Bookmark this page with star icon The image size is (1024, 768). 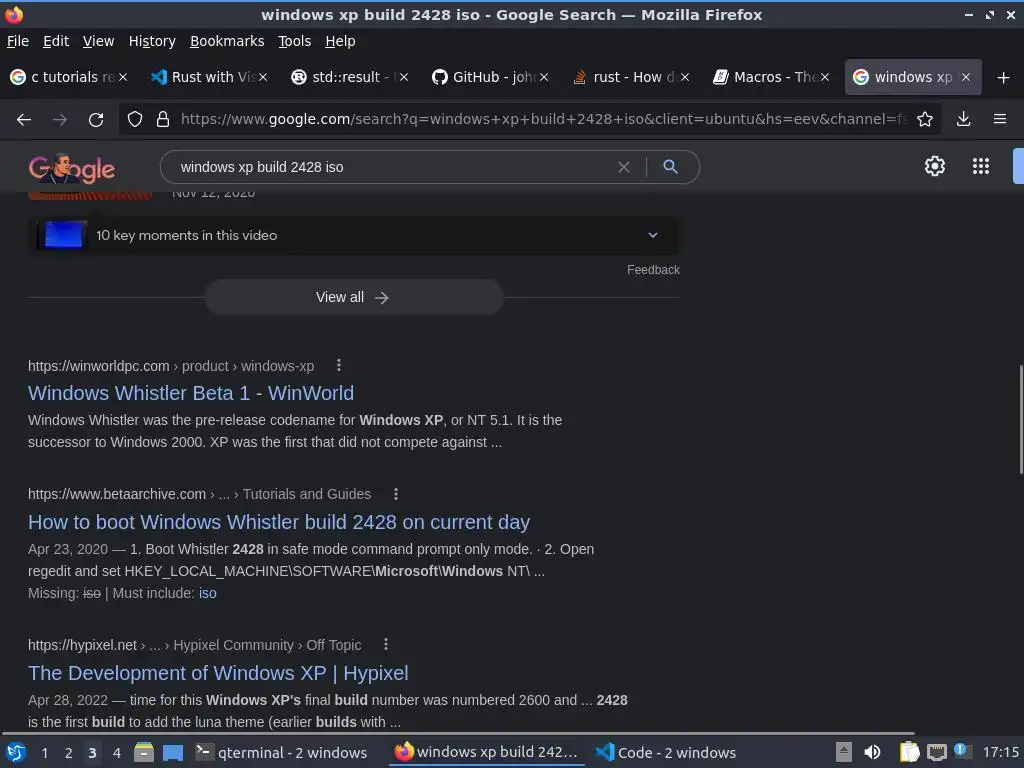coord(925,119)
